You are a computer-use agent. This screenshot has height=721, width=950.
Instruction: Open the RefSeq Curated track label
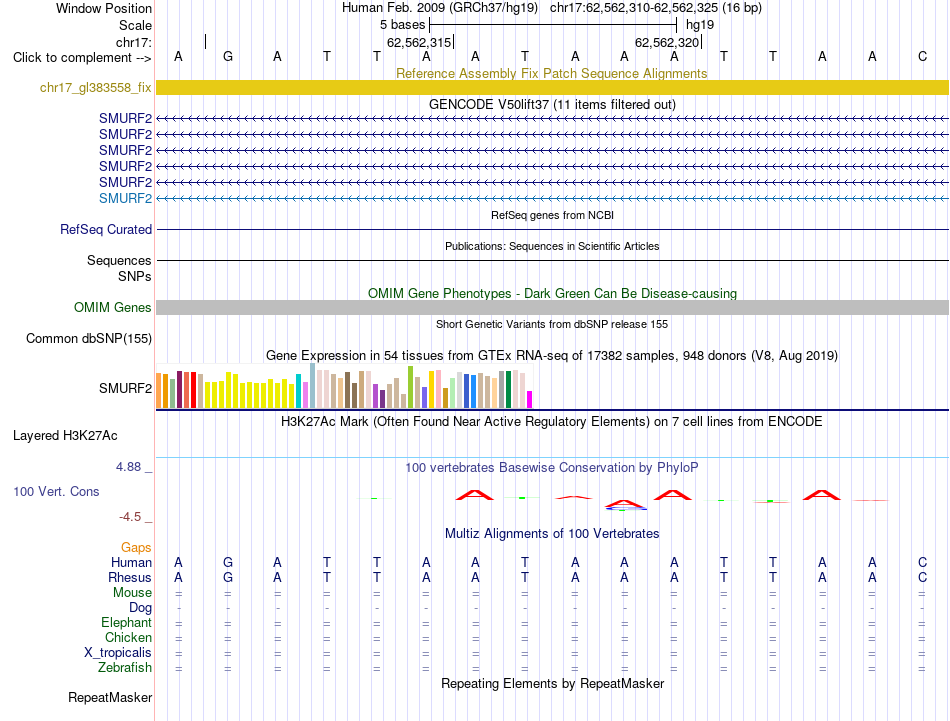coord(105,229)
